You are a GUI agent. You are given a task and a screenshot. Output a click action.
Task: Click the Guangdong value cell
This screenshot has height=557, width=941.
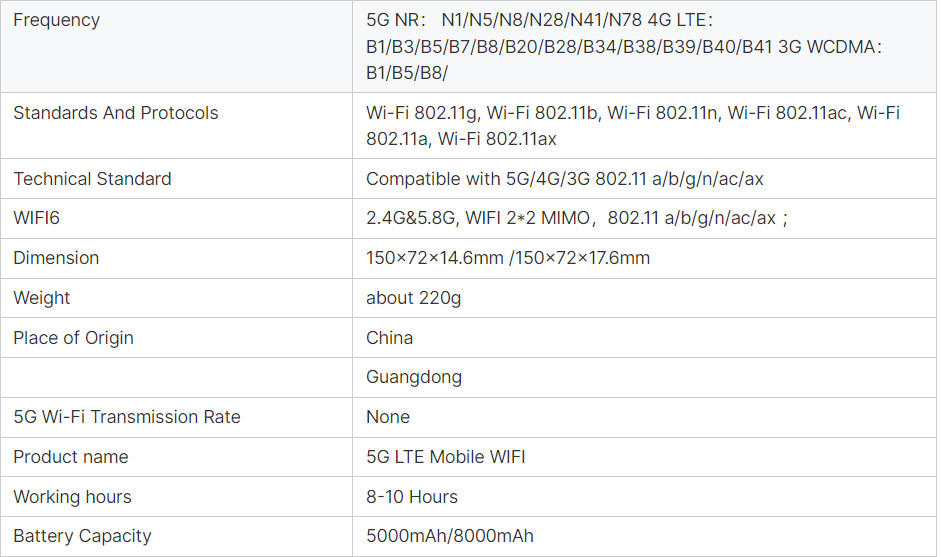(x=413, y=377)
